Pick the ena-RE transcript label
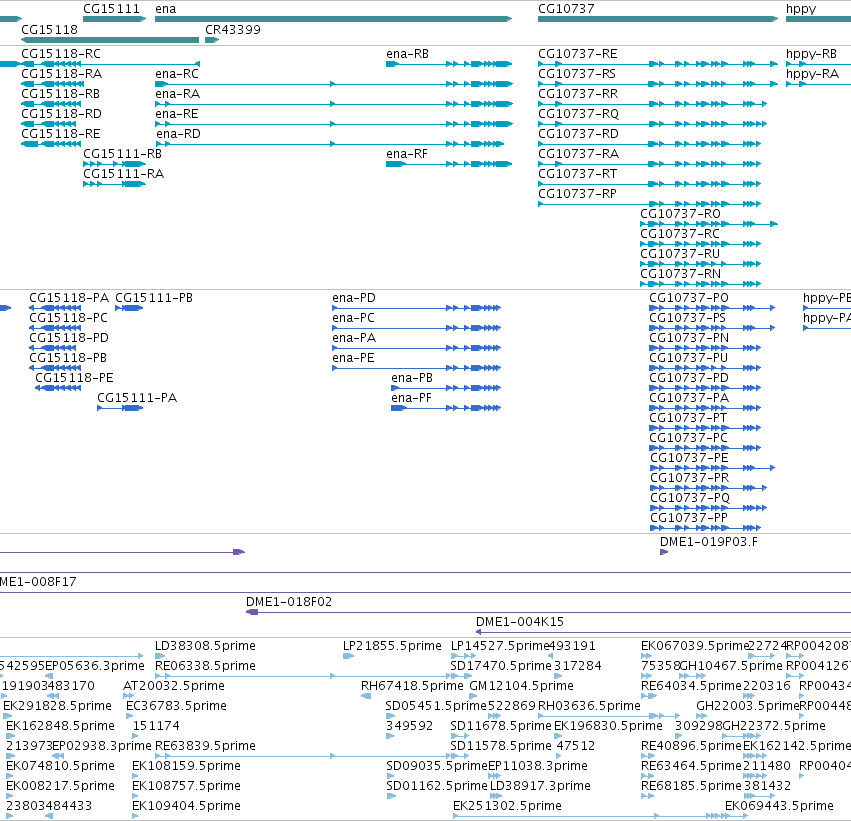Viewport: 851px width, 821px height. click(177, 114)
